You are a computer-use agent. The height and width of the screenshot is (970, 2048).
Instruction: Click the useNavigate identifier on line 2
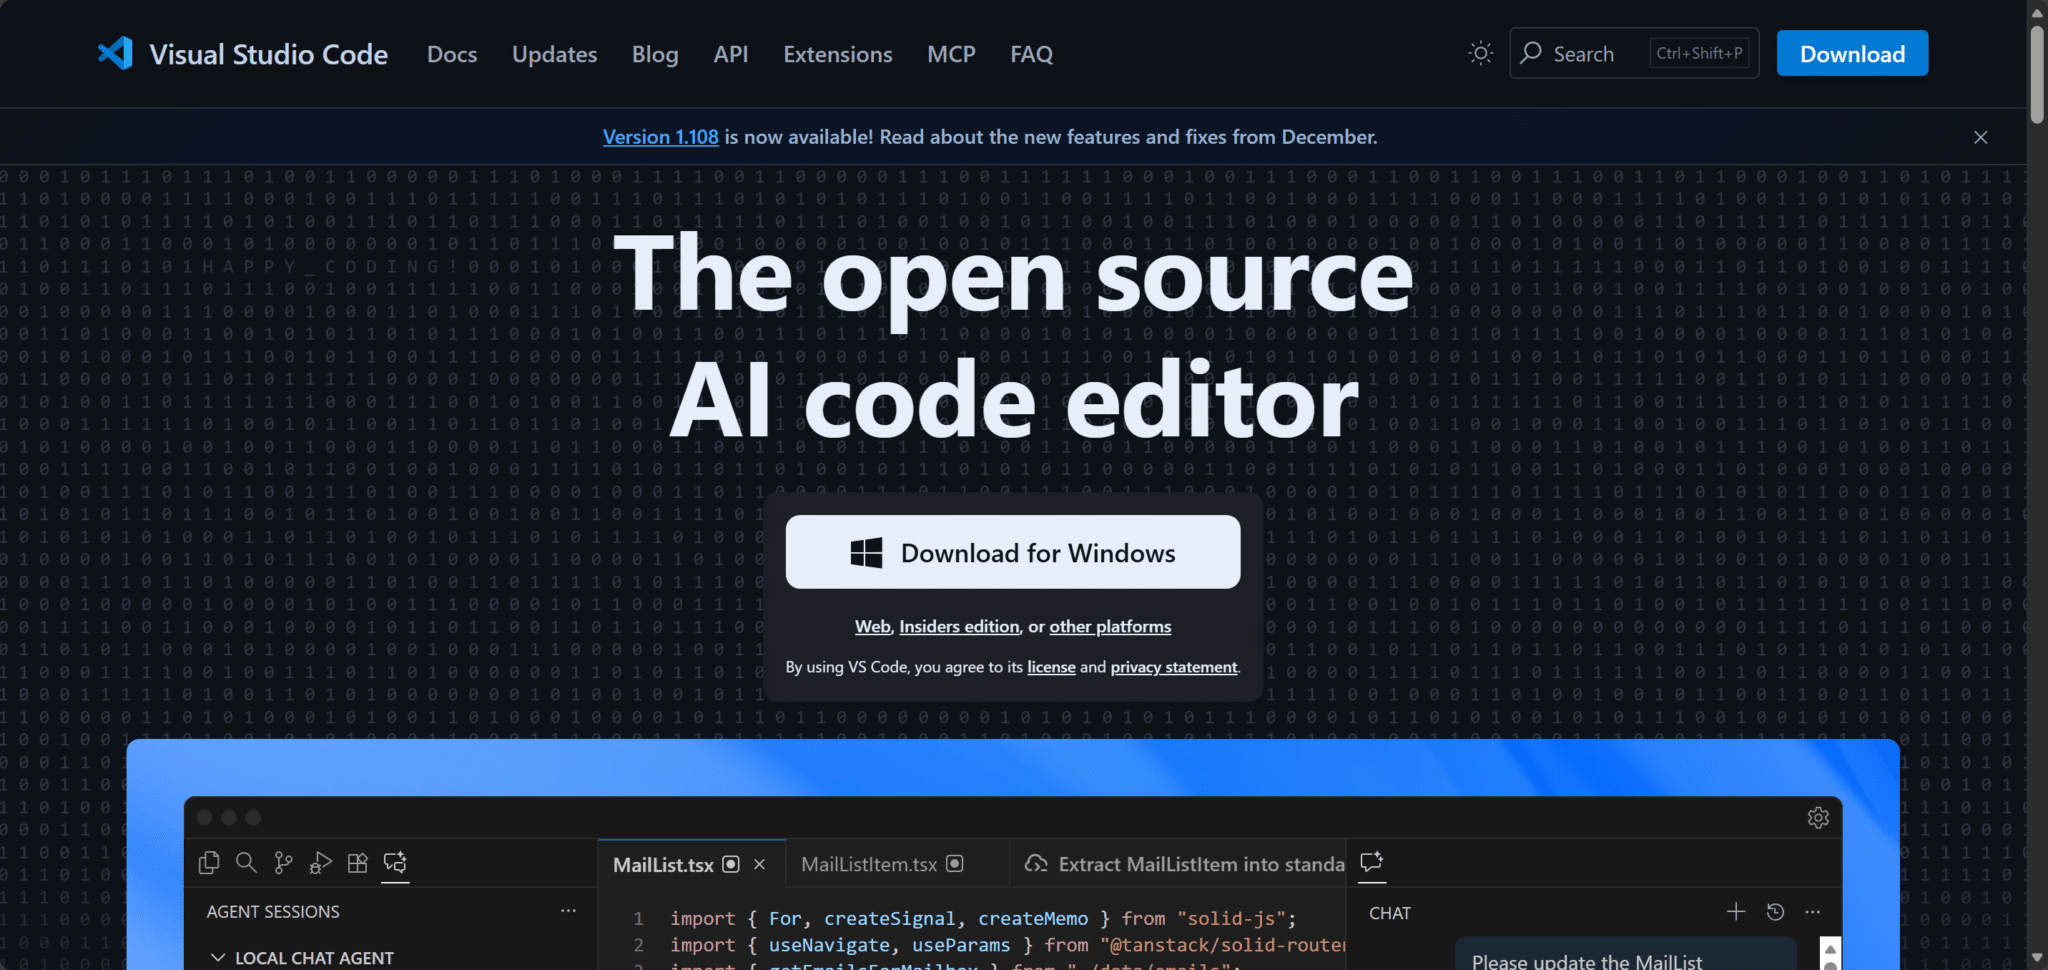[x=829, y=945]
